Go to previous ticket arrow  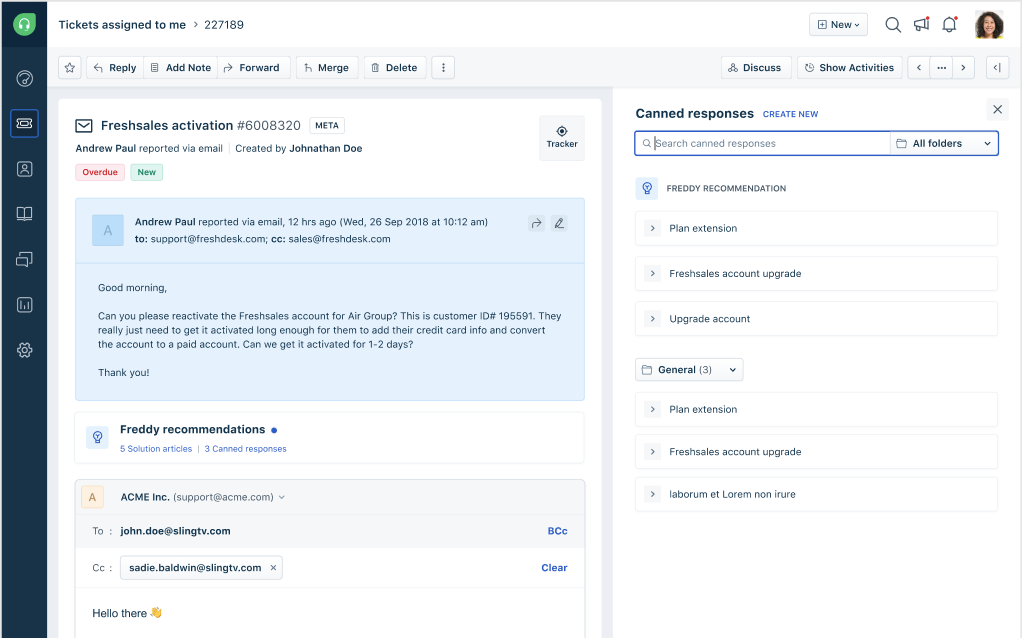(x=919, y=68)
